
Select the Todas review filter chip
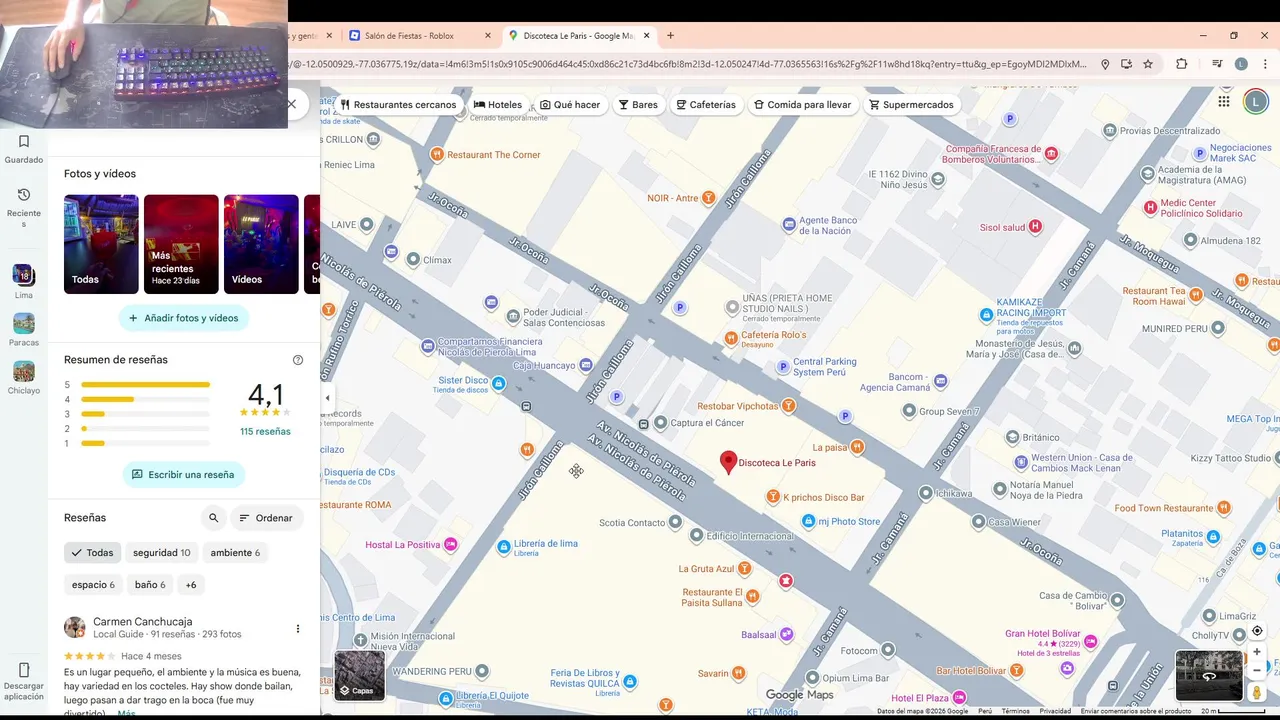tap(92, 553)
